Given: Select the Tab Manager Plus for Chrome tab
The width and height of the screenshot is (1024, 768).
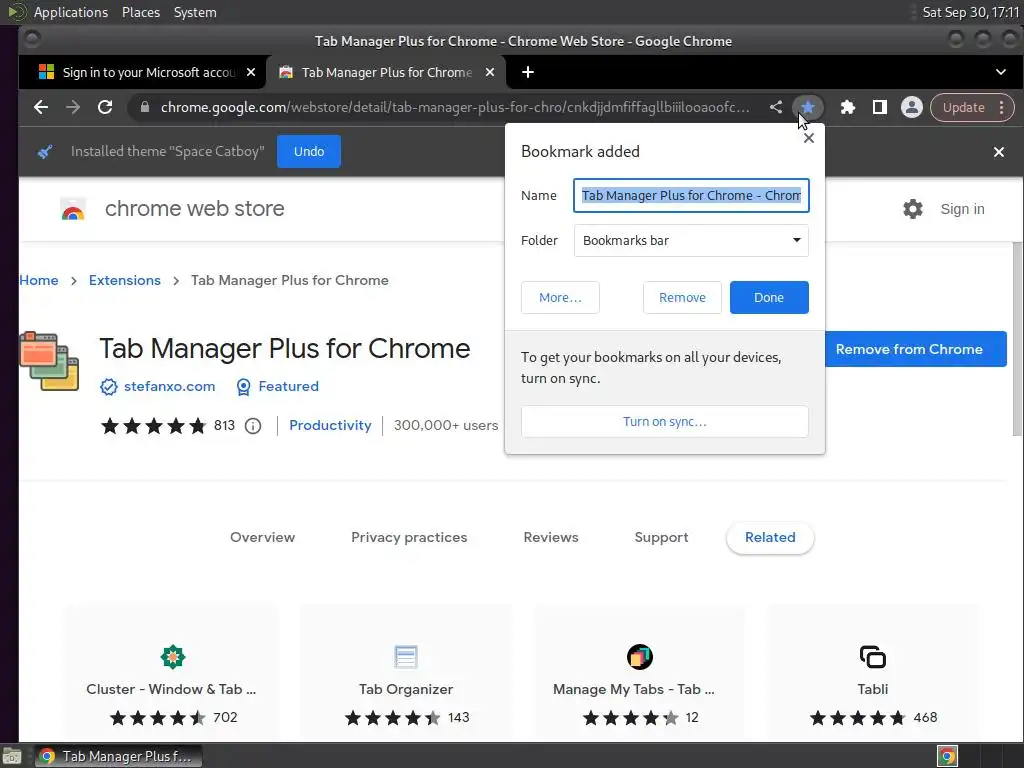Looking at the screenshot, I should click(386, 72).
